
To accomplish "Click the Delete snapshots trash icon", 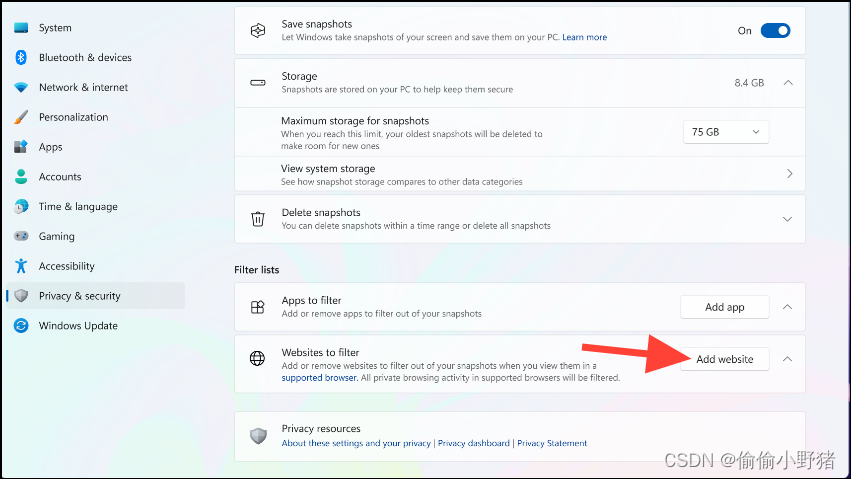I will click(x=258, y=219).
